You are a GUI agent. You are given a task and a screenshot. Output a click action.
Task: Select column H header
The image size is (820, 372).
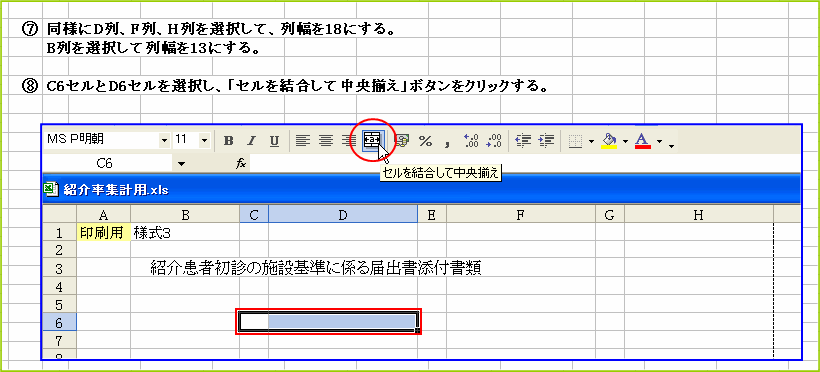pyautogui.click(x=699, y=215)
